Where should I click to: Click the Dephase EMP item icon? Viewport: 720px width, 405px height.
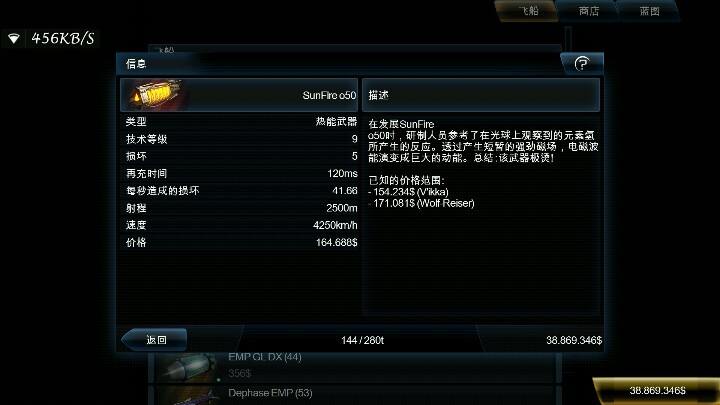(188, 397)
